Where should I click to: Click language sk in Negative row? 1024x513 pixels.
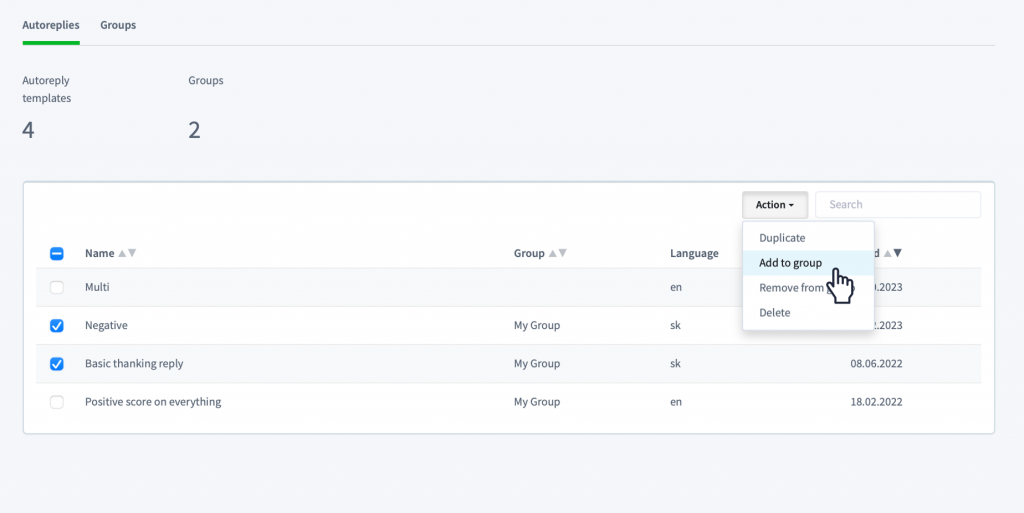(675, 325)
